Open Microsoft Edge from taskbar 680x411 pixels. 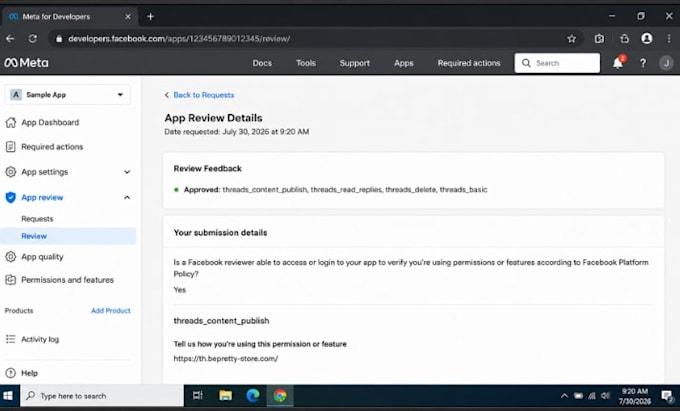pos(253,395)
